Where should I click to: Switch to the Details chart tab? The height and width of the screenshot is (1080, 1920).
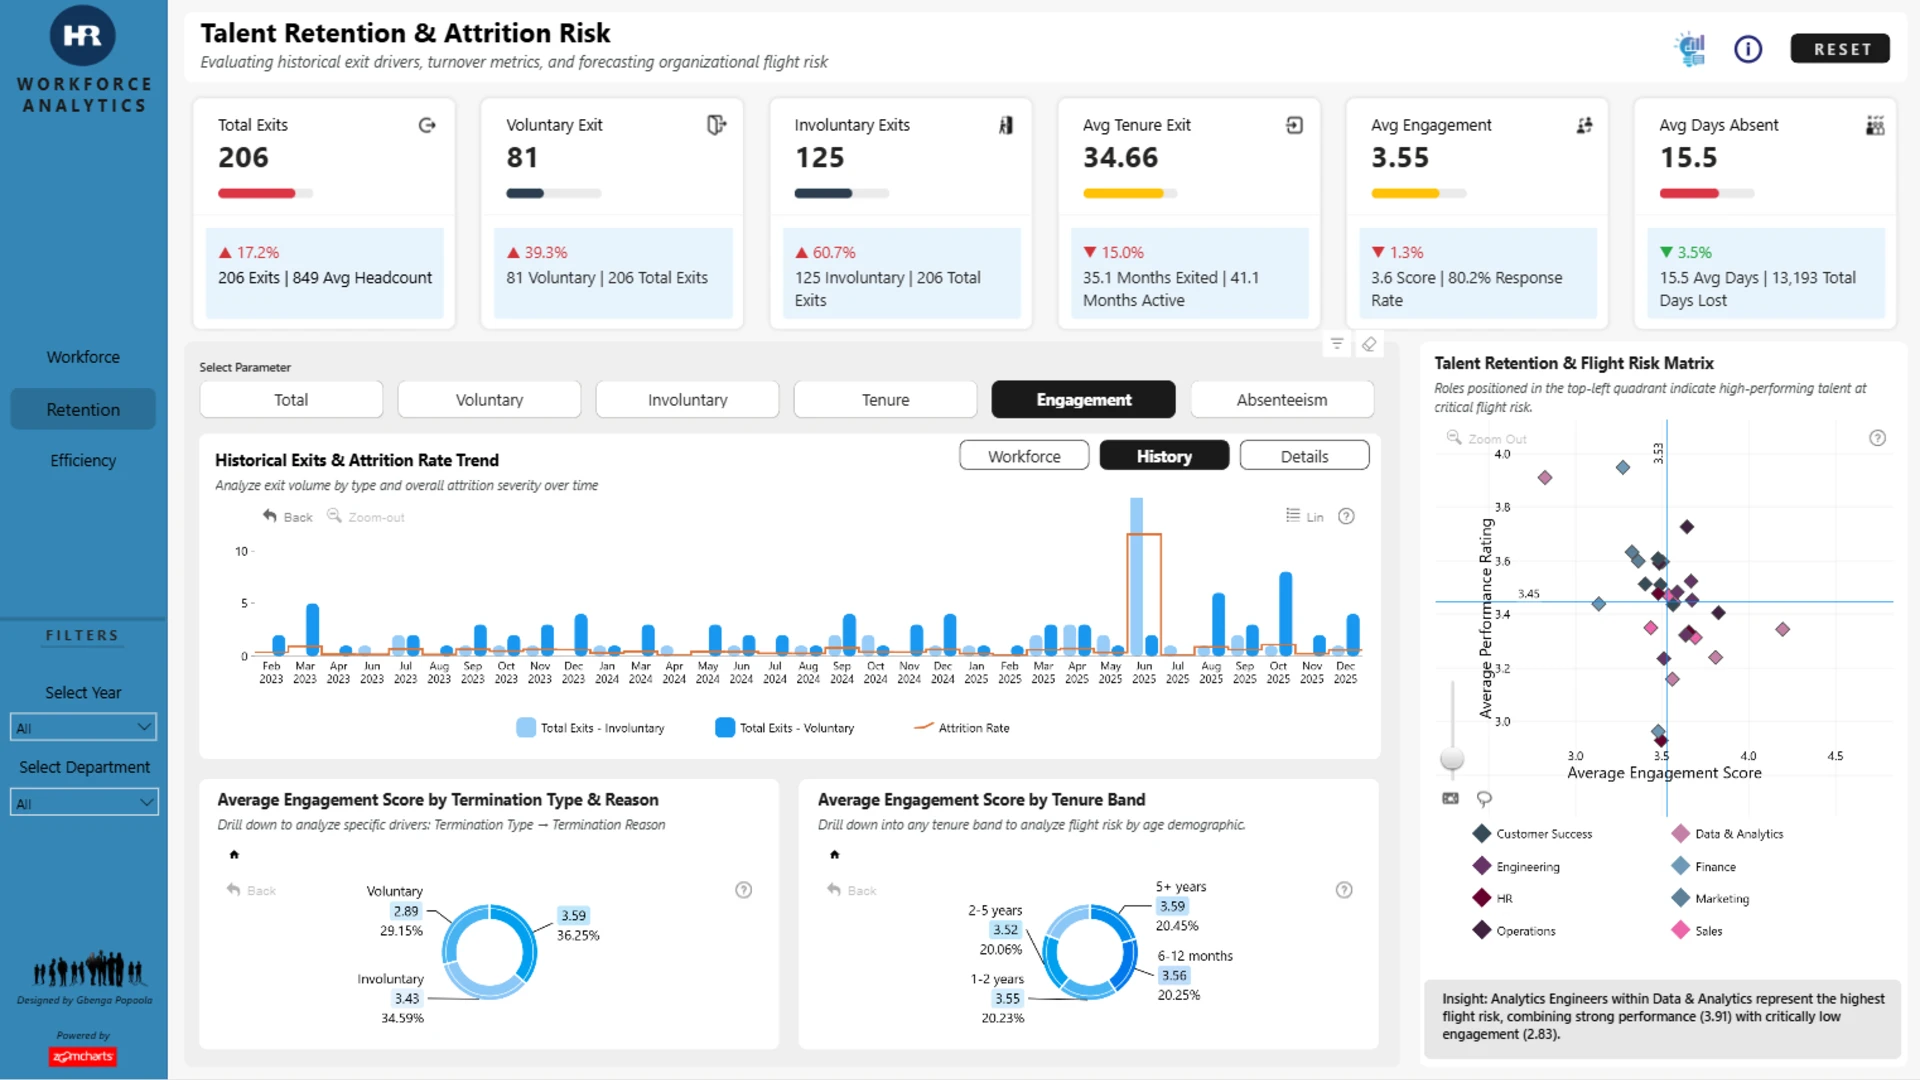(x=1304, y=456)
